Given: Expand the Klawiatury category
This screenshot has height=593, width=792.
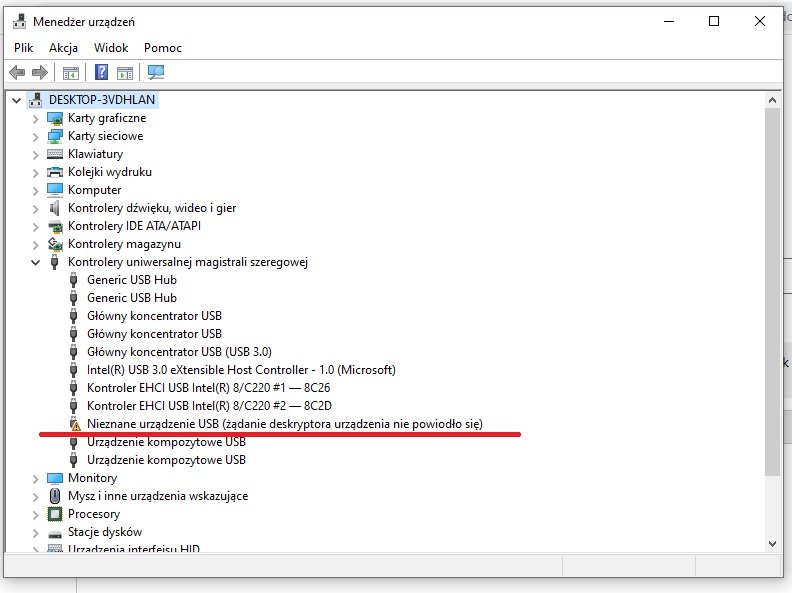Looking at the screenshot, I should coord(35,155).
